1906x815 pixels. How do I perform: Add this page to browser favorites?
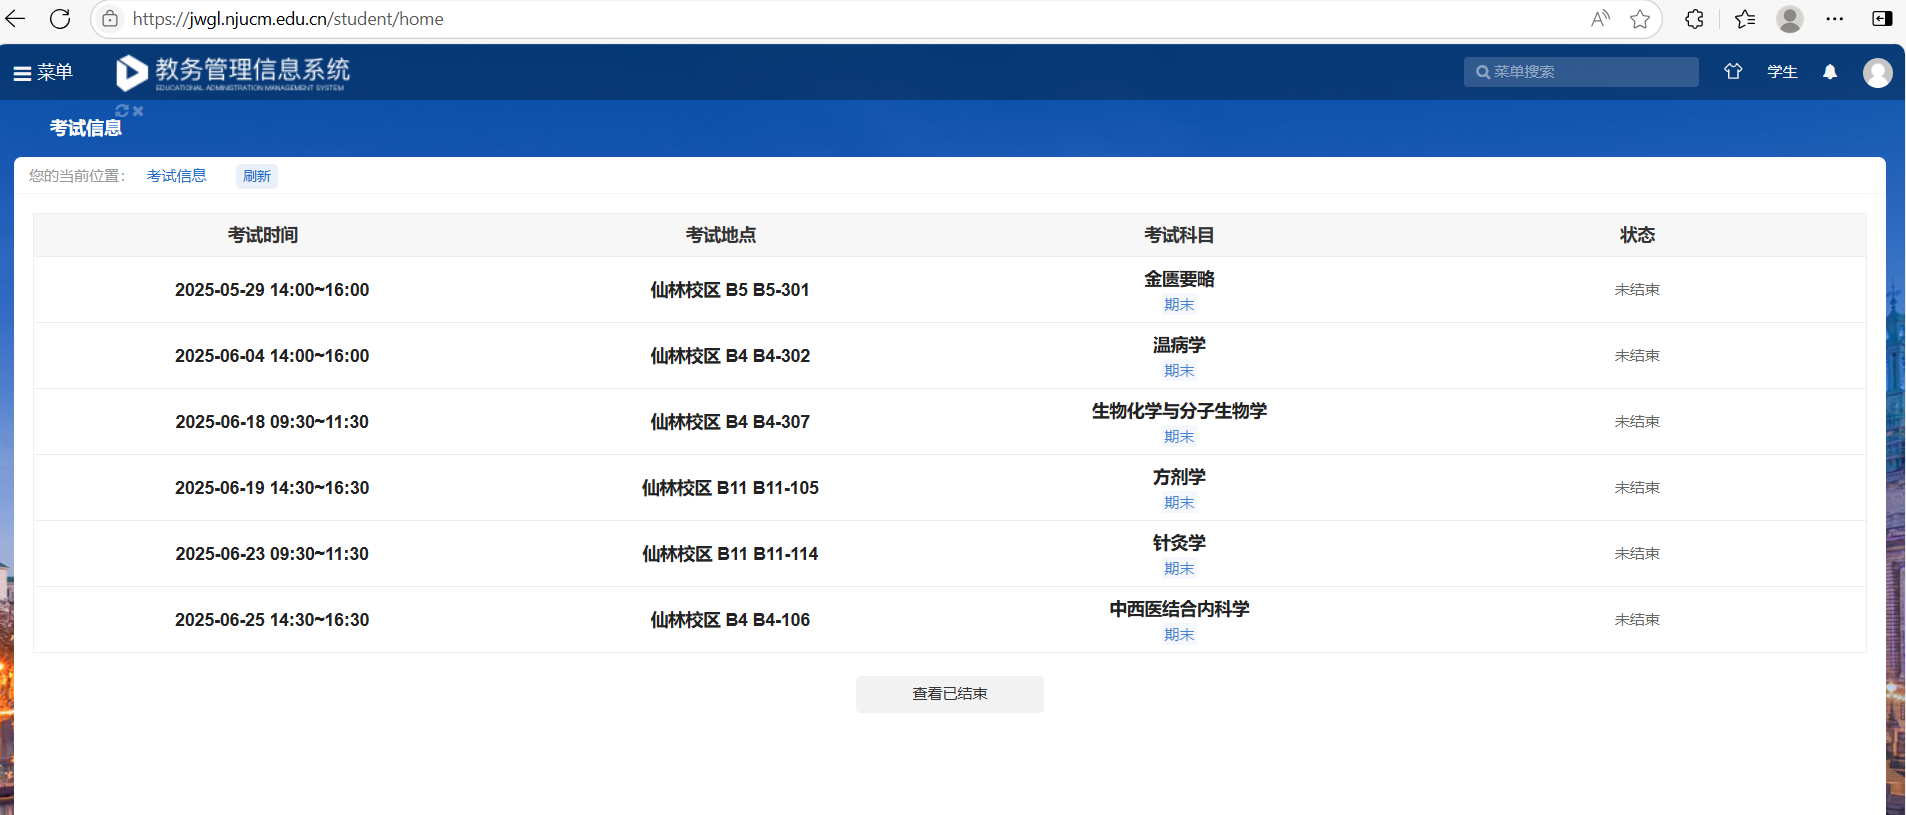pos(1640,19)
